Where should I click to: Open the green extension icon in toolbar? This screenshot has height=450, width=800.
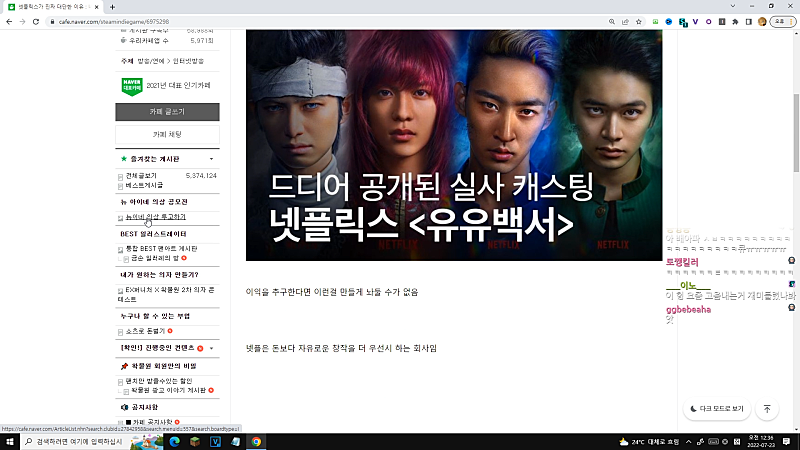656,22
